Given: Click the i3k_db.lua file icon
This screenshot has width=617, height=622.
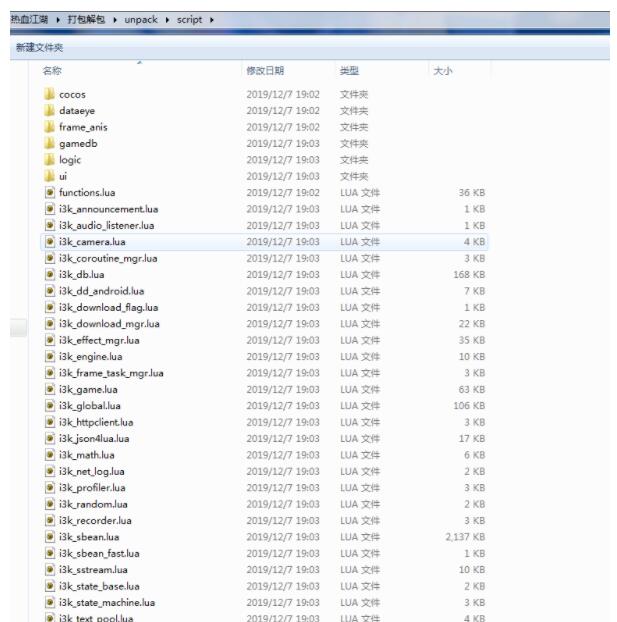Looking at the screenshot, I should tap(49, 274).
